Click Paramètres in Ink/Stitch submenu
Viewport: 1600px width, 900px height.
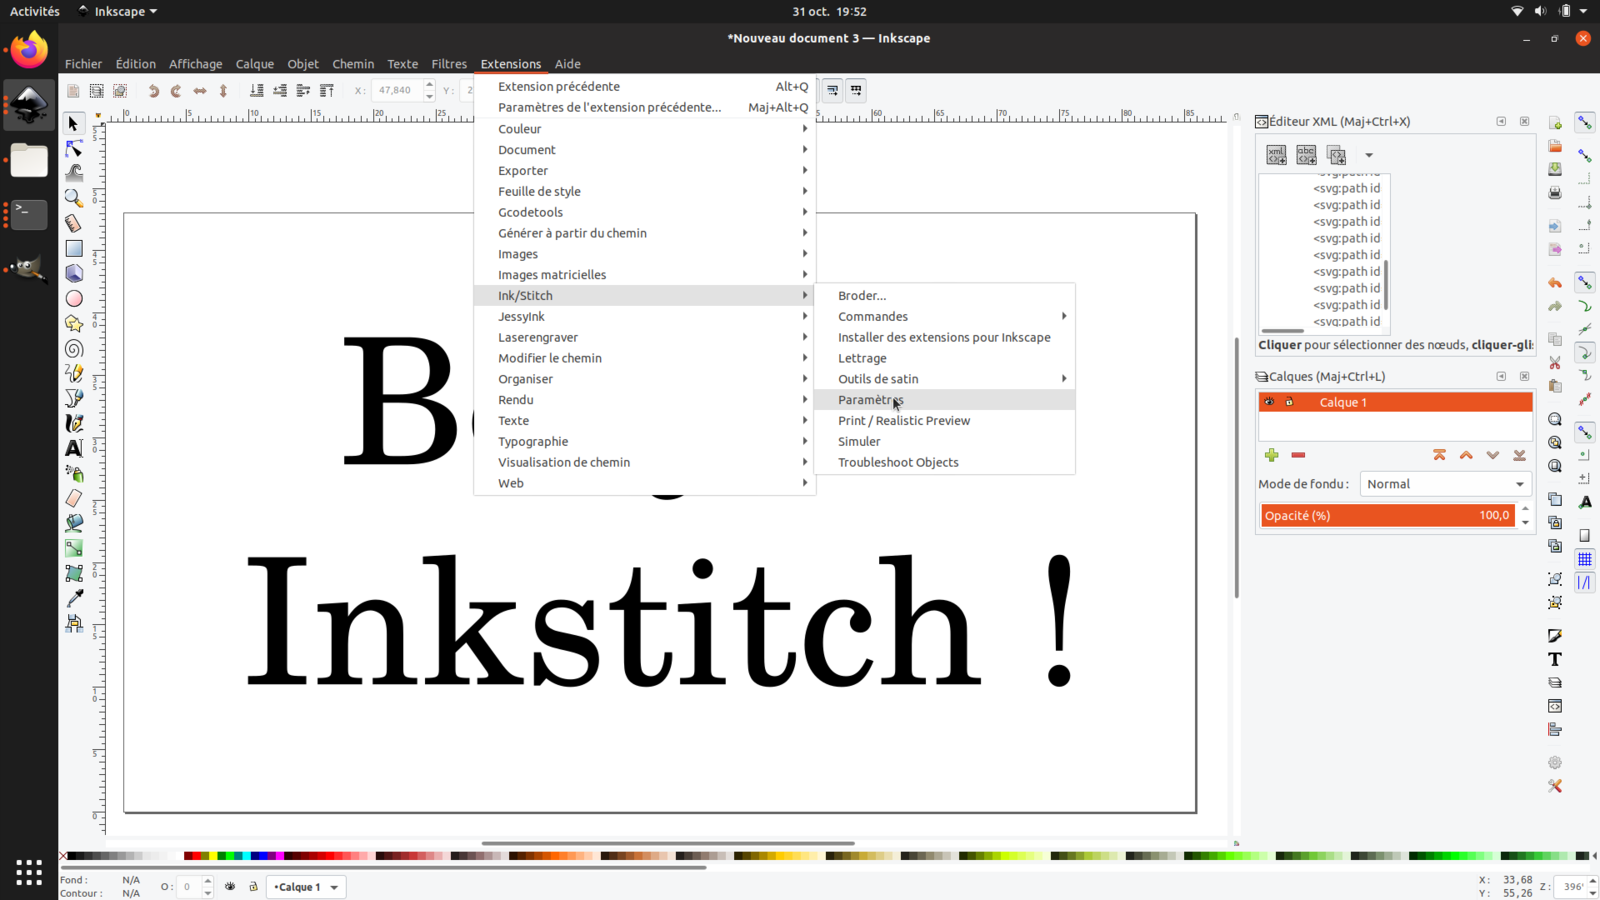tap(870, 400)
